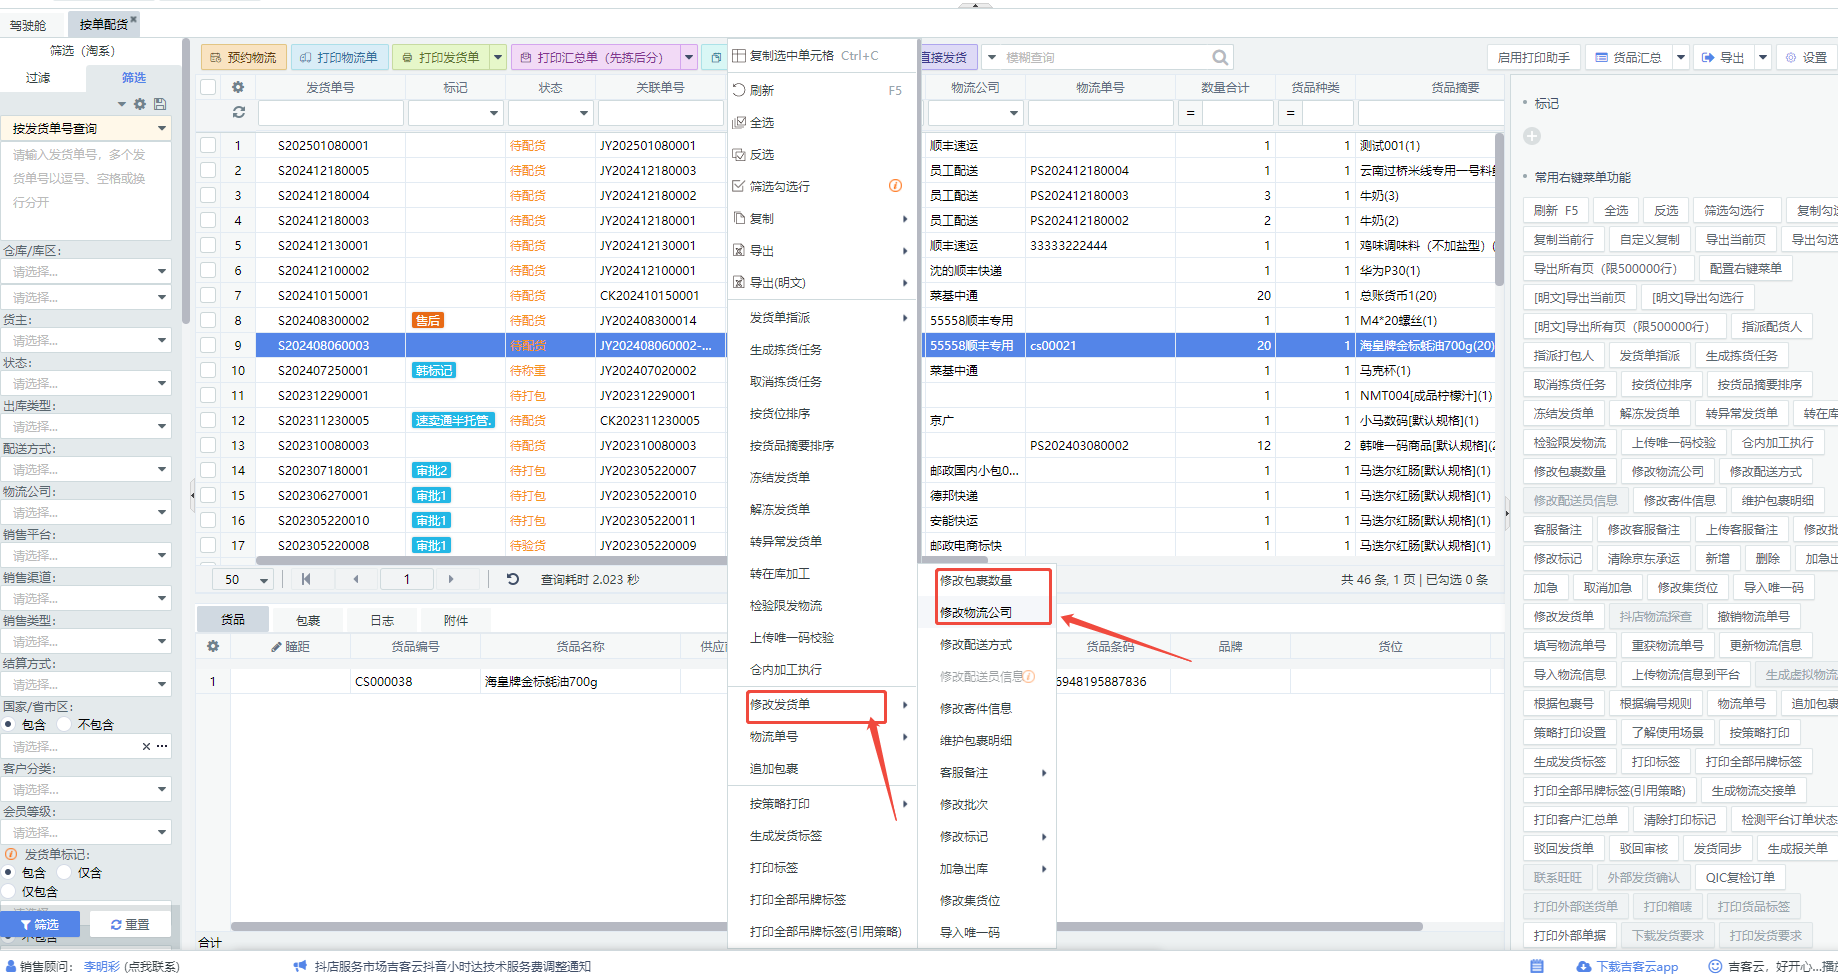The height and width of the screenshot is (976, 1838).
Task: Jump to first page using pagination icon
Action: [306, 579]
